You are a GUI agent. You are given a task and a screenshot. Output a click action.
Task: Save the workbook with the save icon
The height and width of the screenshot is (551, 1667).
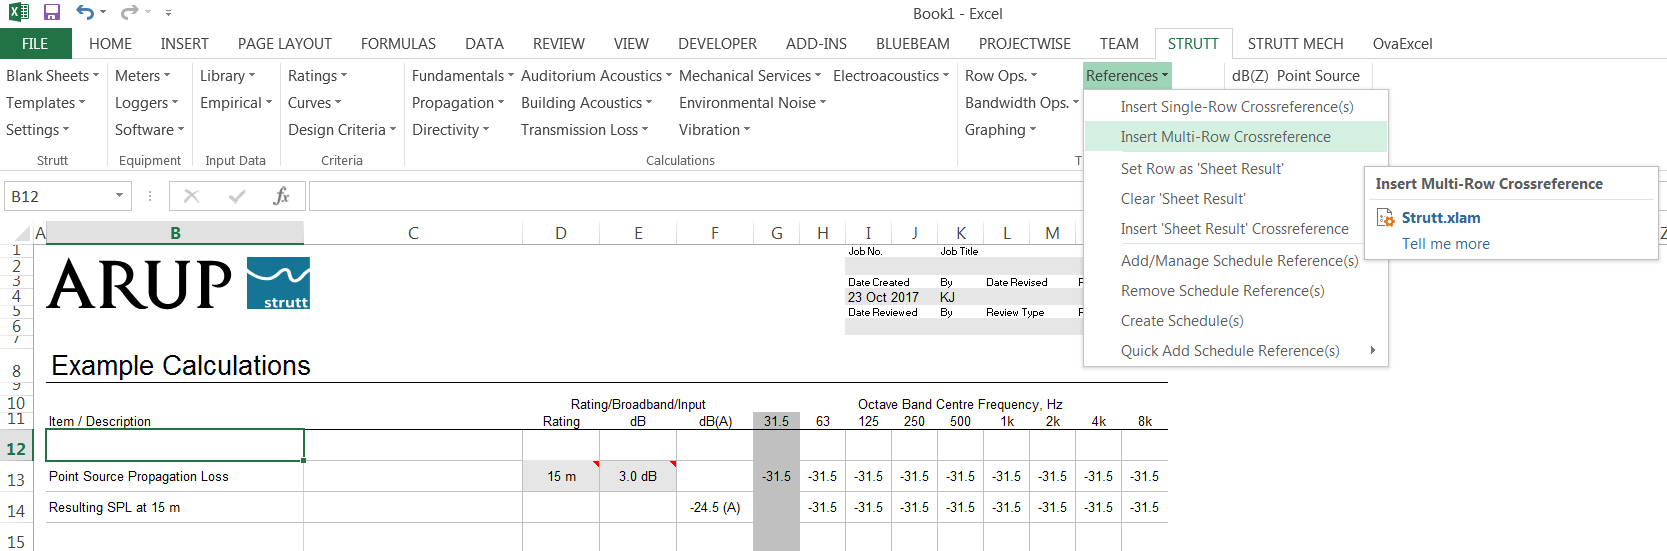(x=52, y=13)
